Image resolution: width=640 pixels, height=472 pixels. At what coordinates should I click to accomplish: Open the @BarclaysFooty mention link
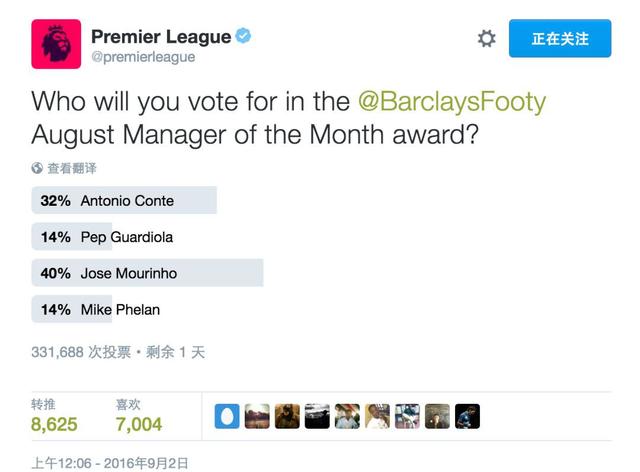click(452, 101)
